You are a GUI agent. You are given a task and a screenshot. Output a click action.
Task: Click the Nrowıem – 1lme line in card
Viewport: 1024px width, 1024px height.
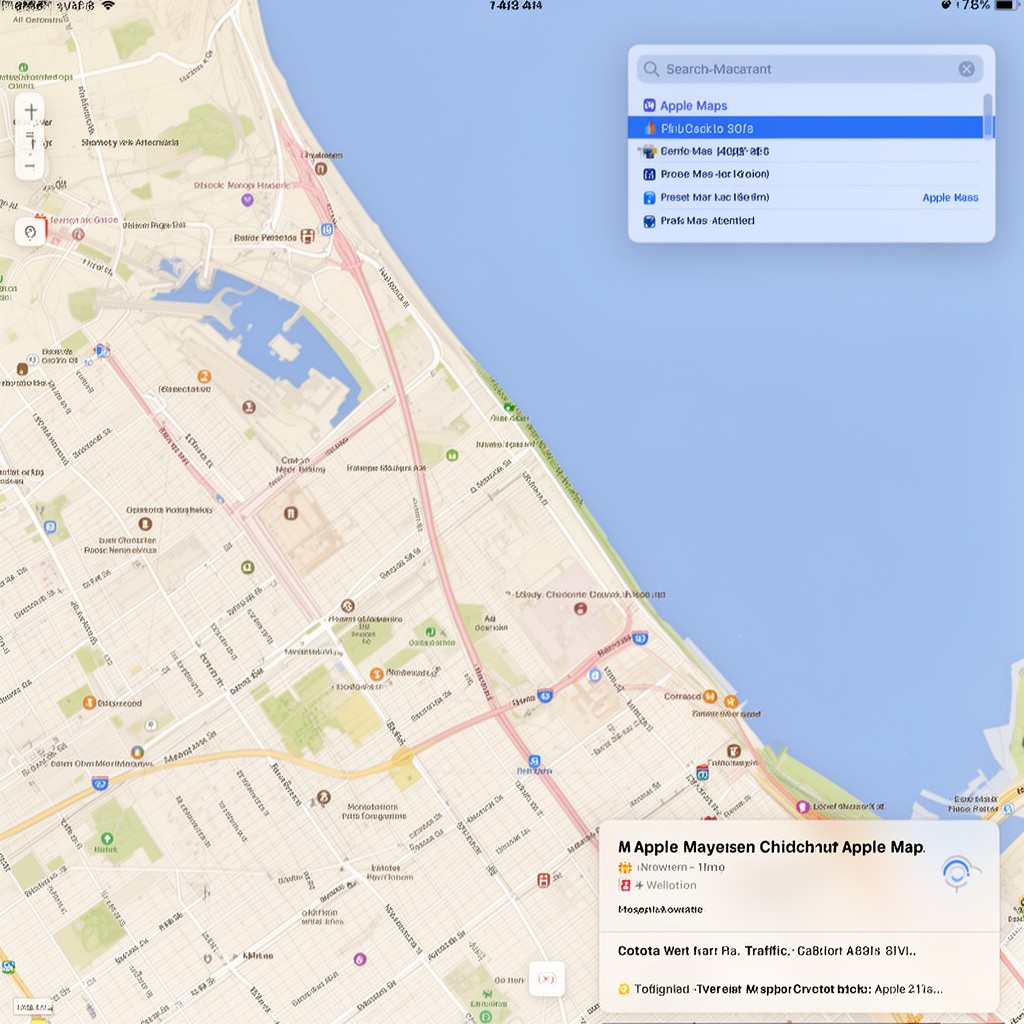(680, 867)
